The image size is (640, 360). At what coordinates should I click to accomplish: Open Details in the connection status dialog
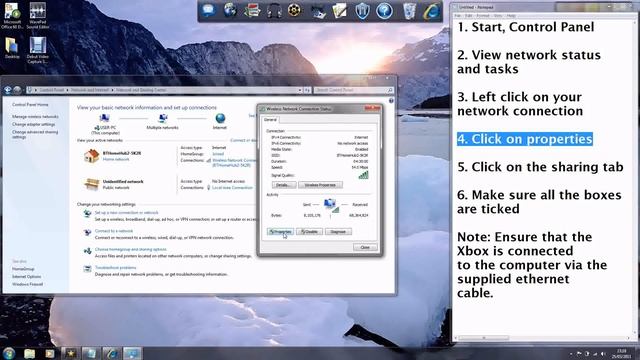[284, 185]
